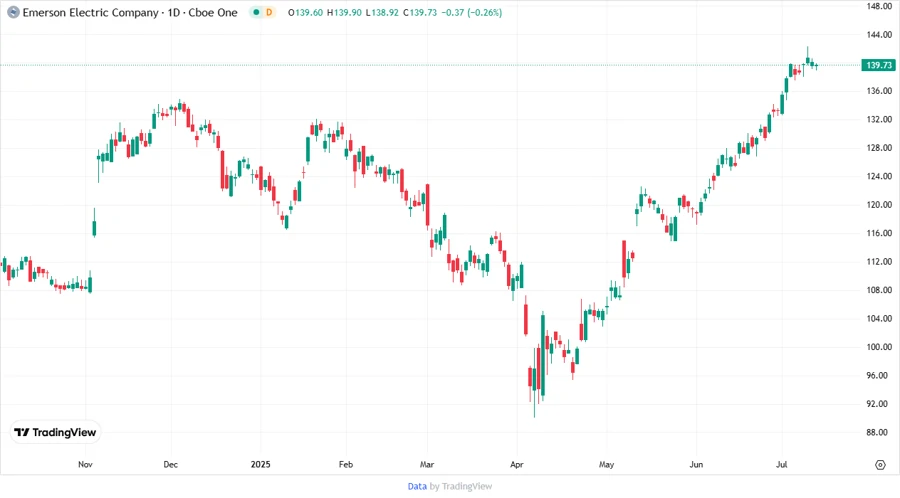Click the Emerson Electric company logo icon
This screenshot has width=900, height=498.
[13, 12]
